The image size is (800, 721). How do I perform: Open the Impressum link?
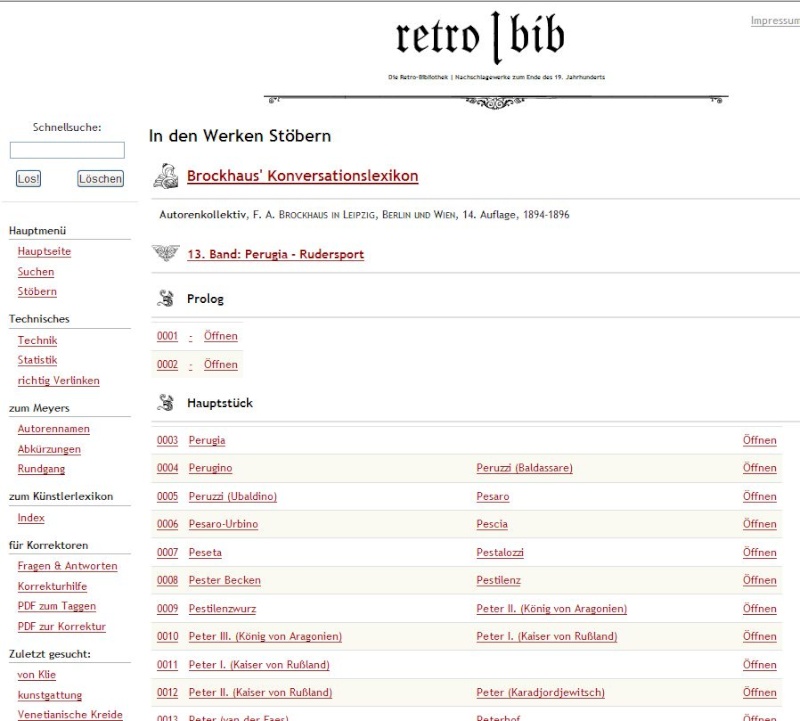775,20
